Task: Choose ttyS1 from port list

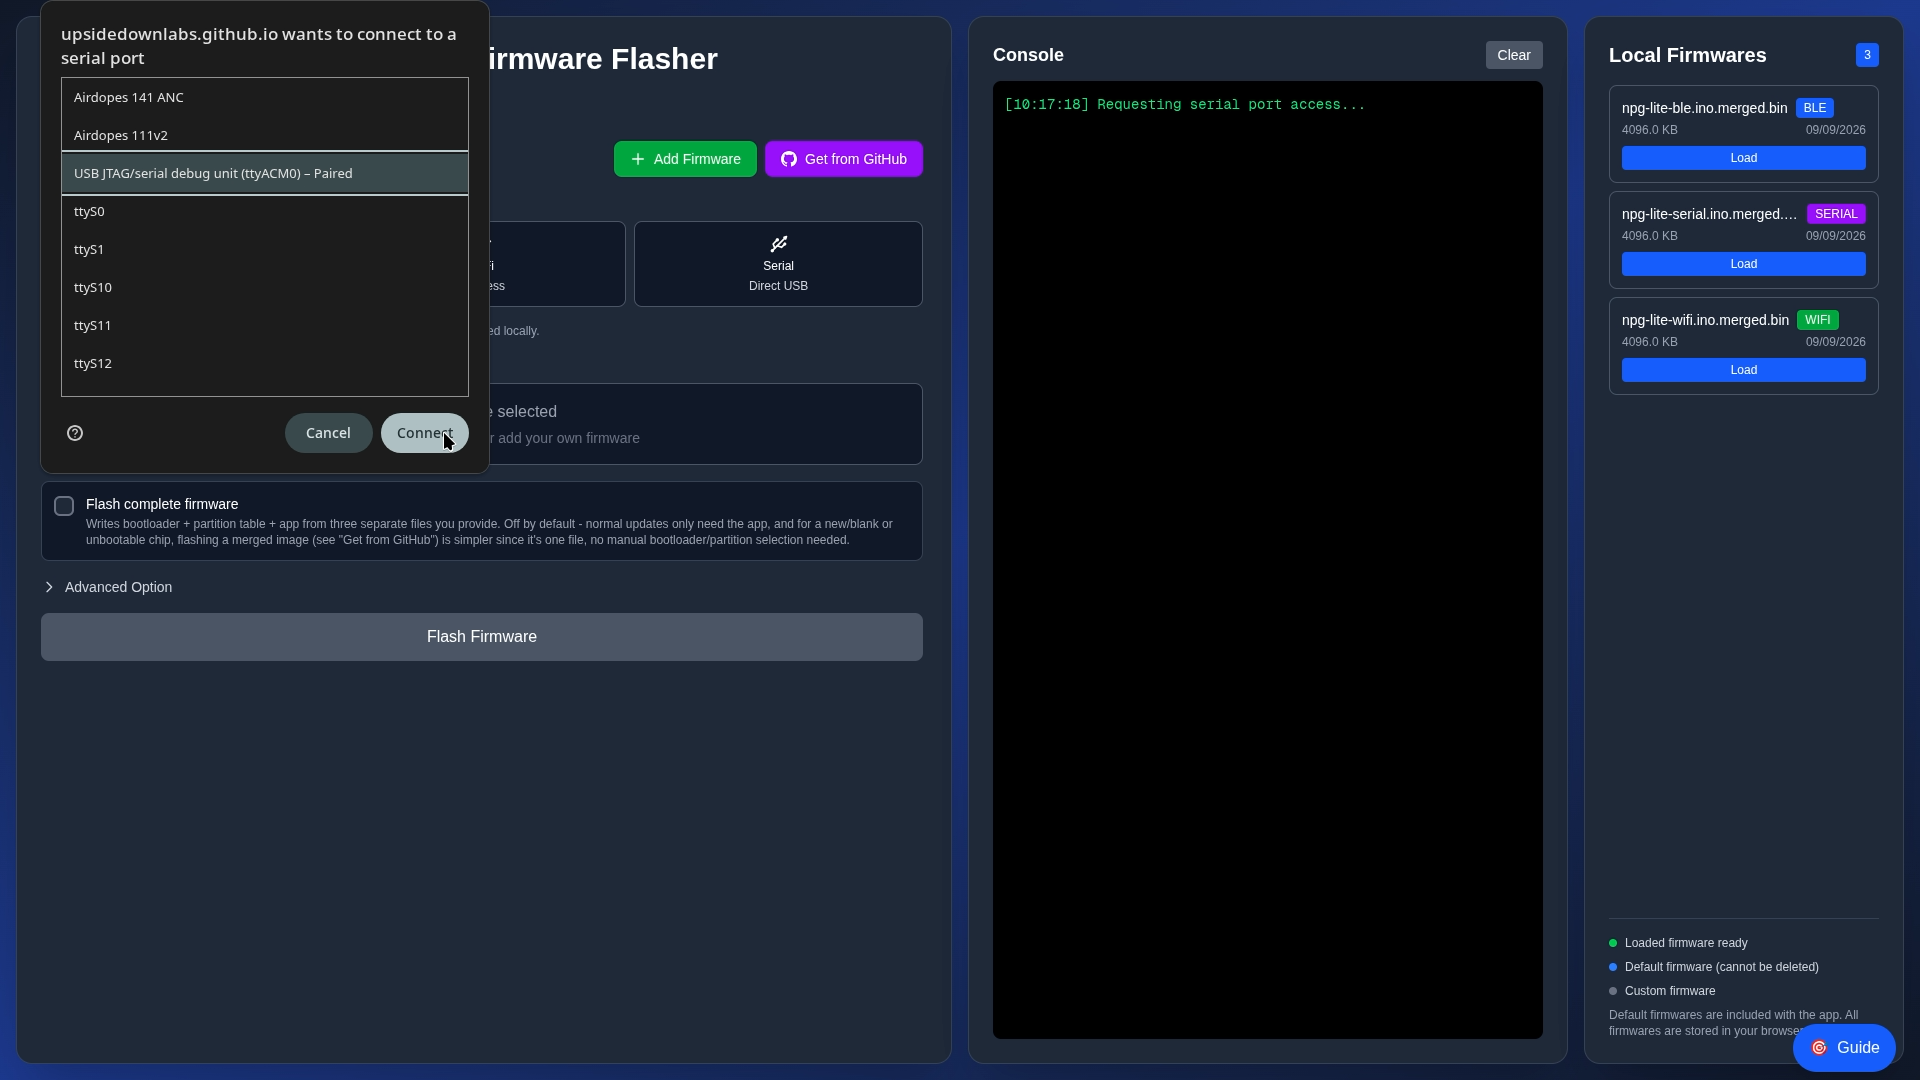Action: coord(265,249)
